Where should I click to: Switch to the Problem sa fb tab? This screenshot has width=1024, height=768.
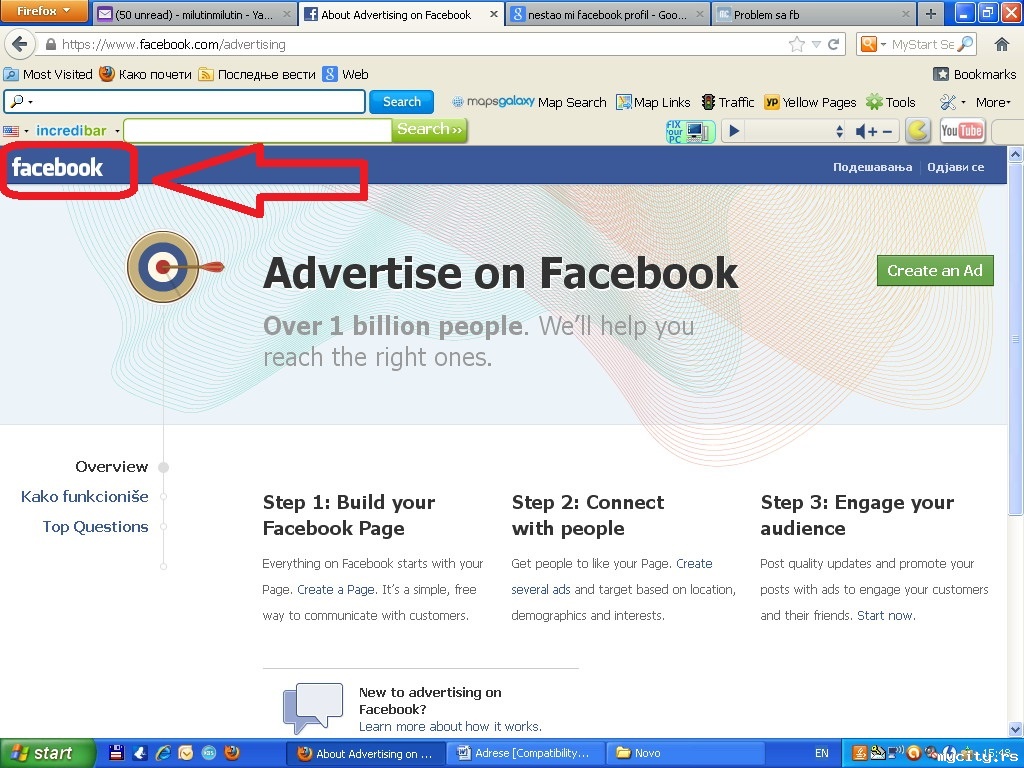(813, 14)
